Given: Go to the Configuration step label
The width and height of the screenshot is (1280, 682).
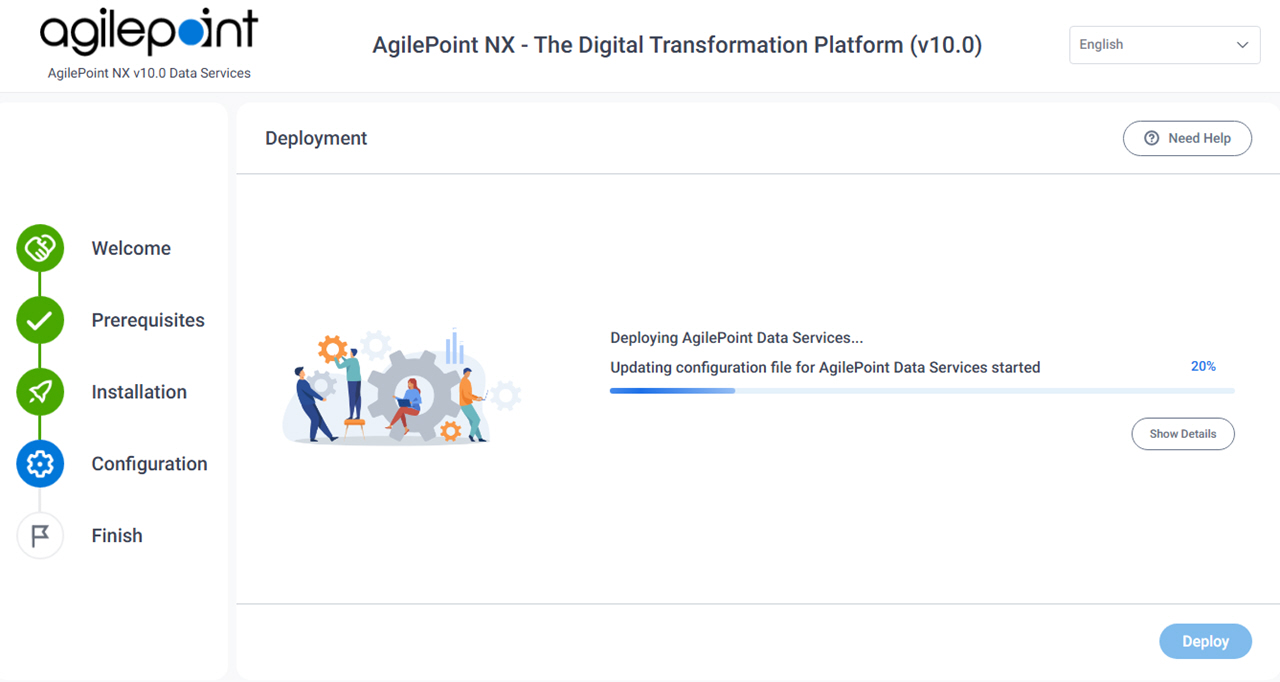Looking at the screenshot, I should pos(149,464).
